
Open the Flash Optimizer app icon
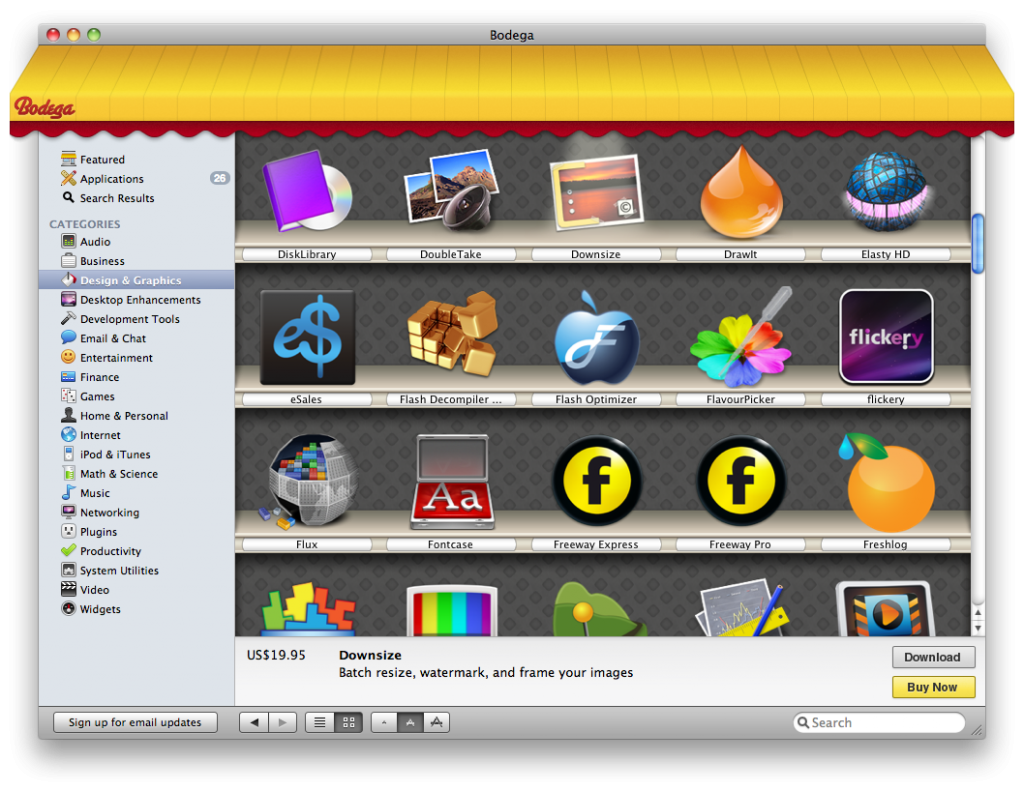[x=596, y=338]
